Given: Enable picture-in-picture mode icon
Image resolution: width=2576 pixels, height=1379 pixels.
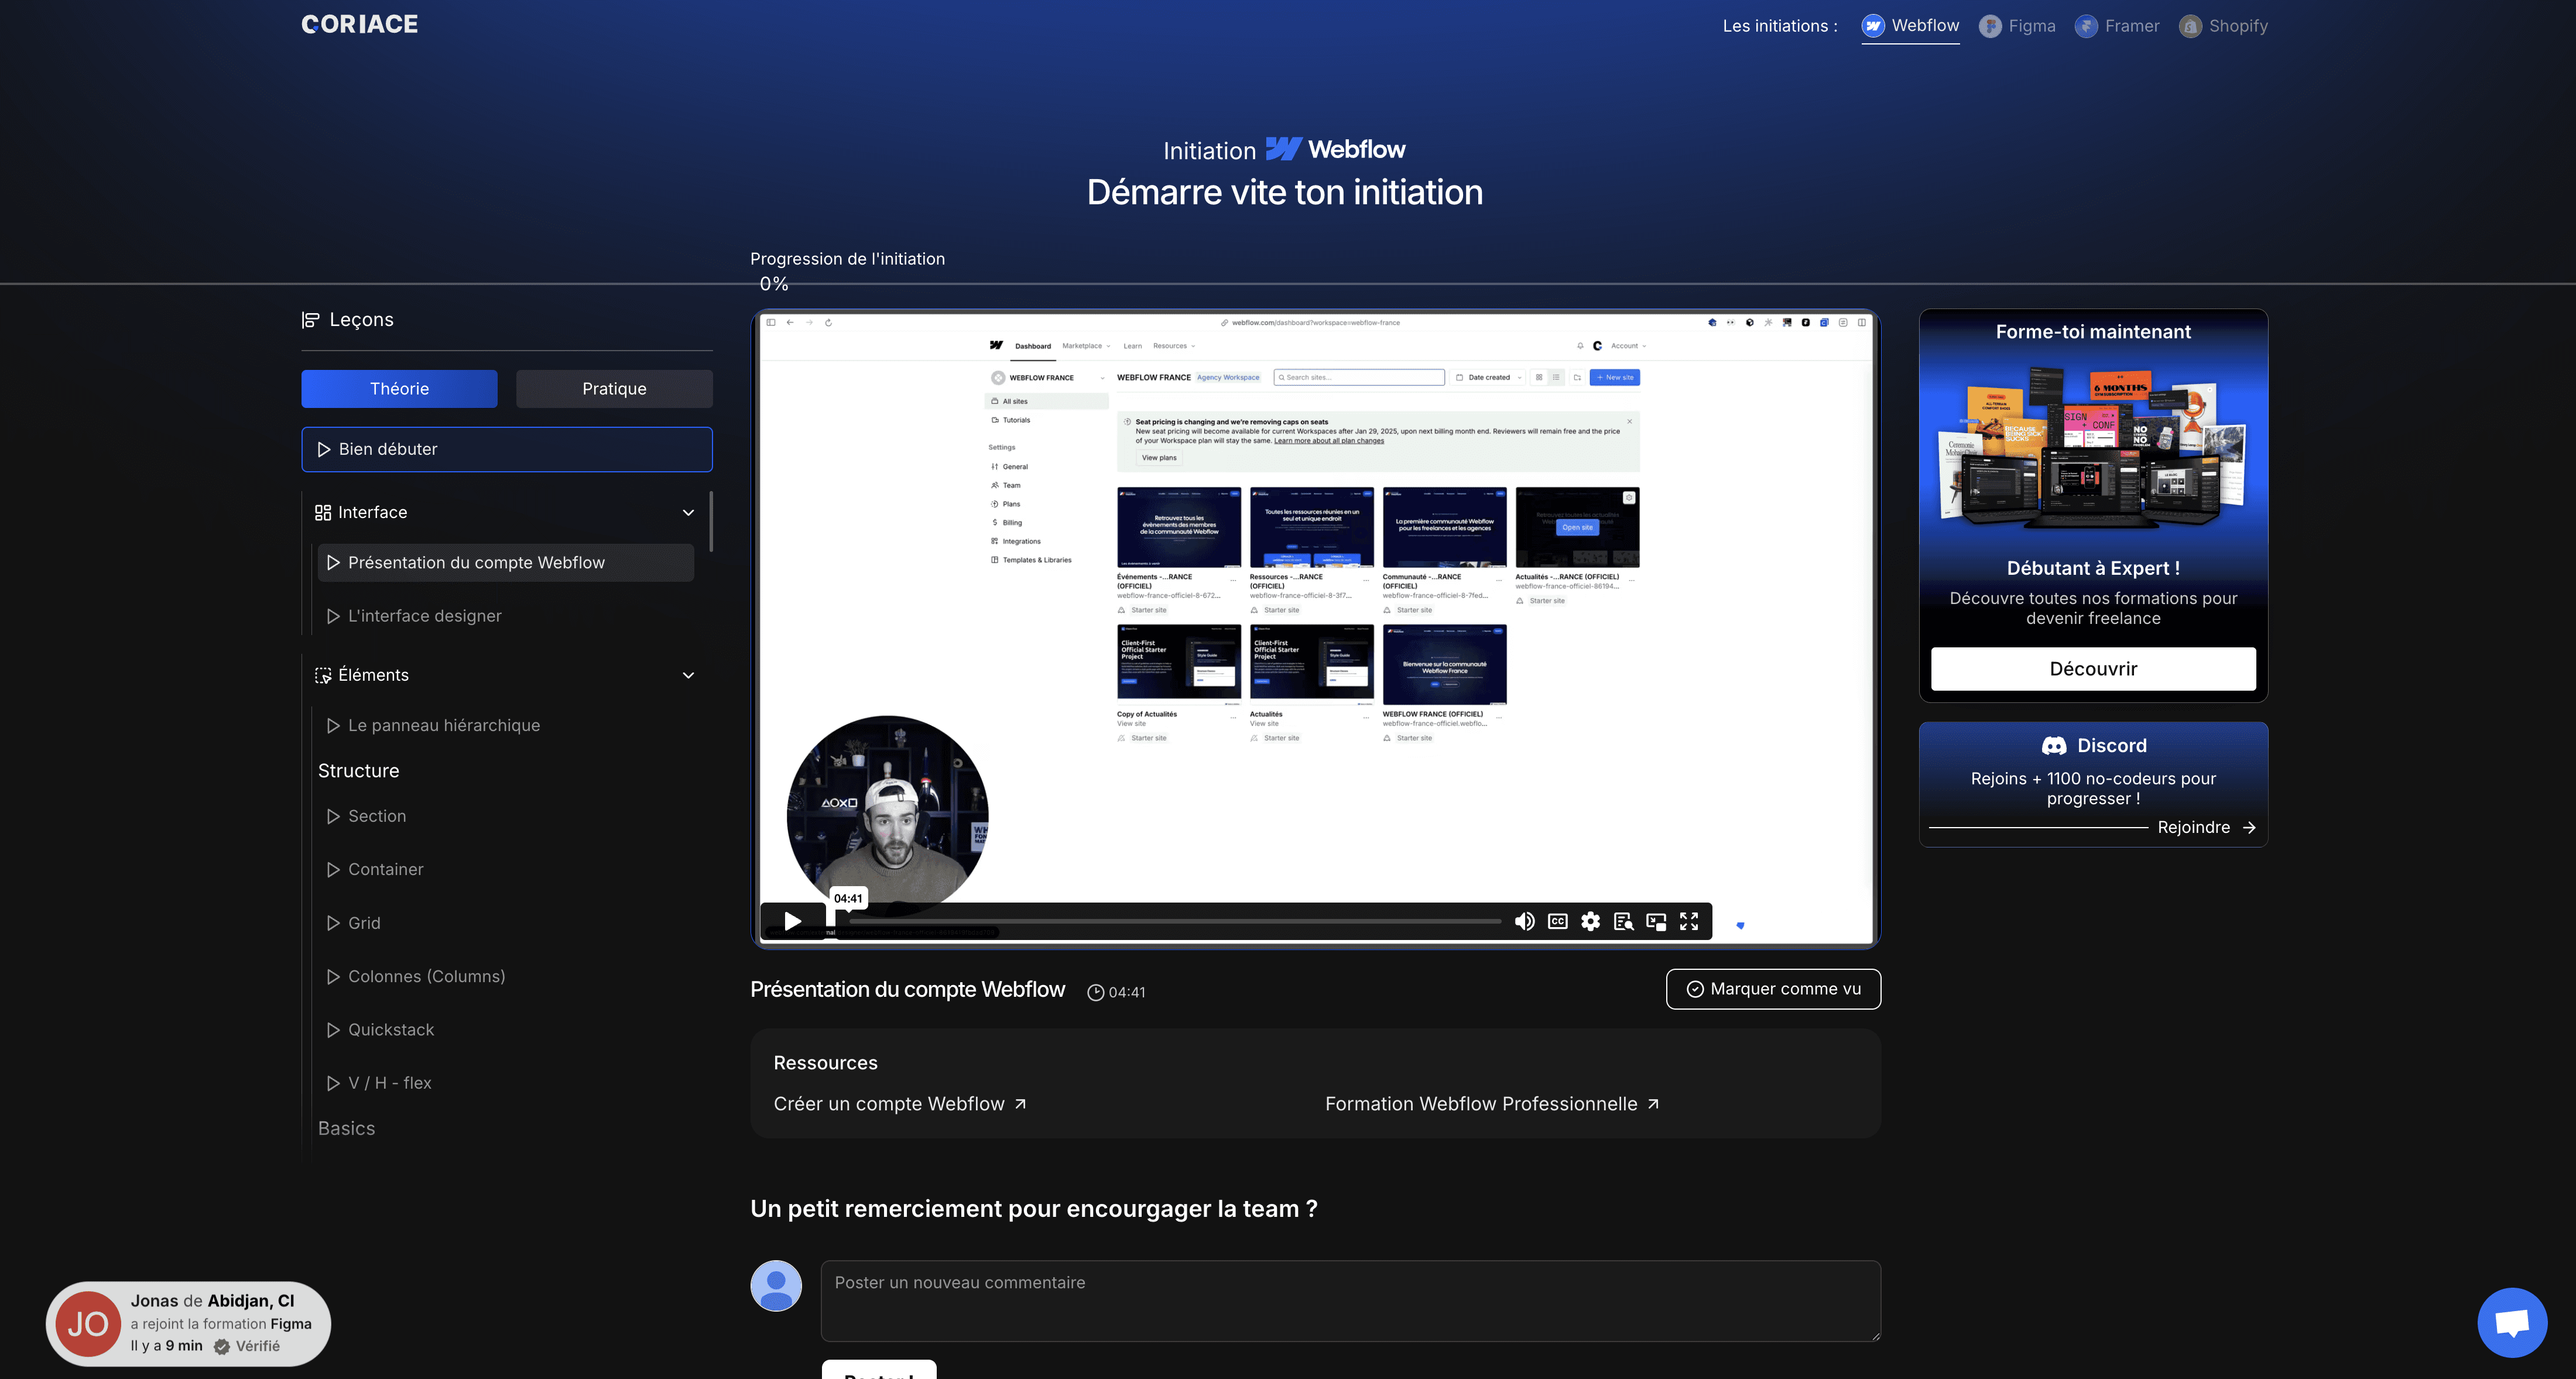Looking at the screenshot, I should (1656, 921).
